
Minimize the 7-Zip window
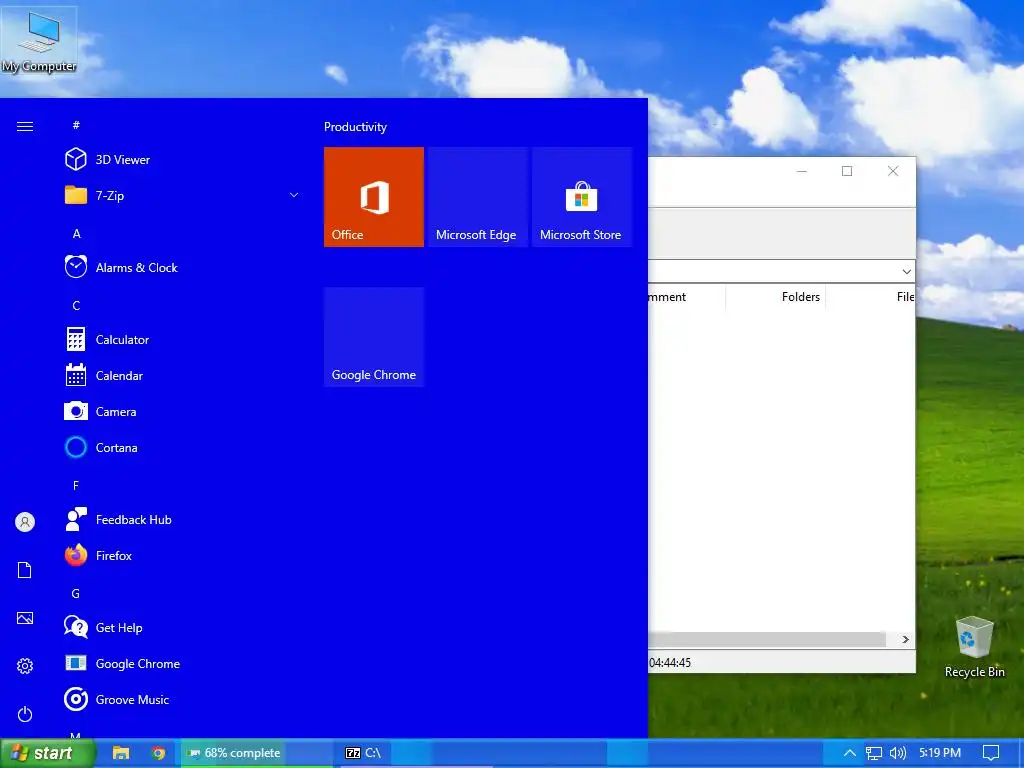802,171
